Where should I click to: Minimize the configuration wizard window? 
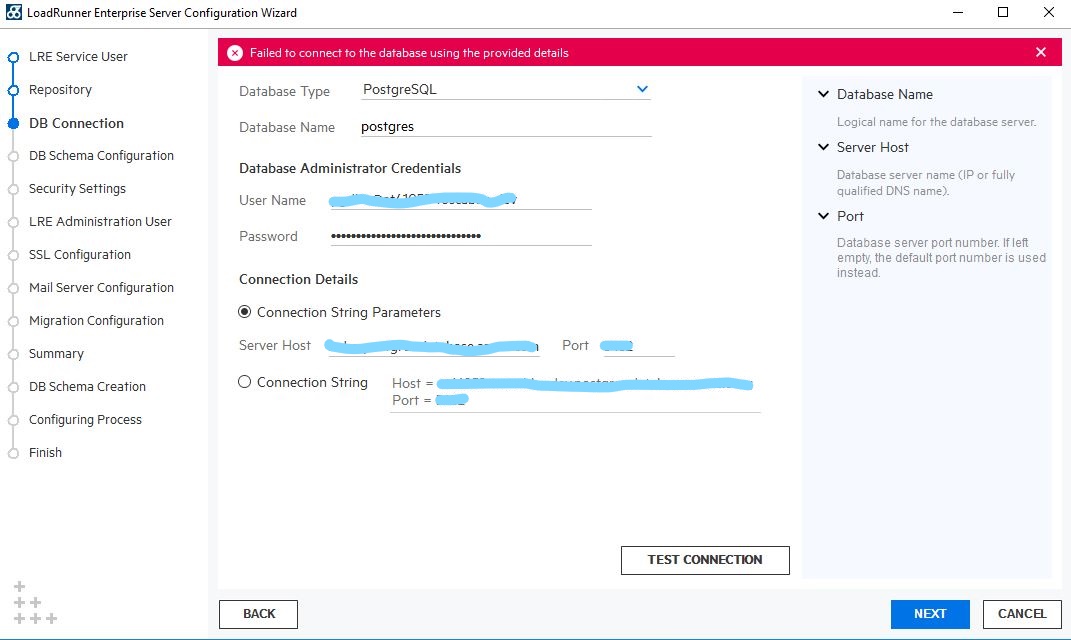(957, 13)
